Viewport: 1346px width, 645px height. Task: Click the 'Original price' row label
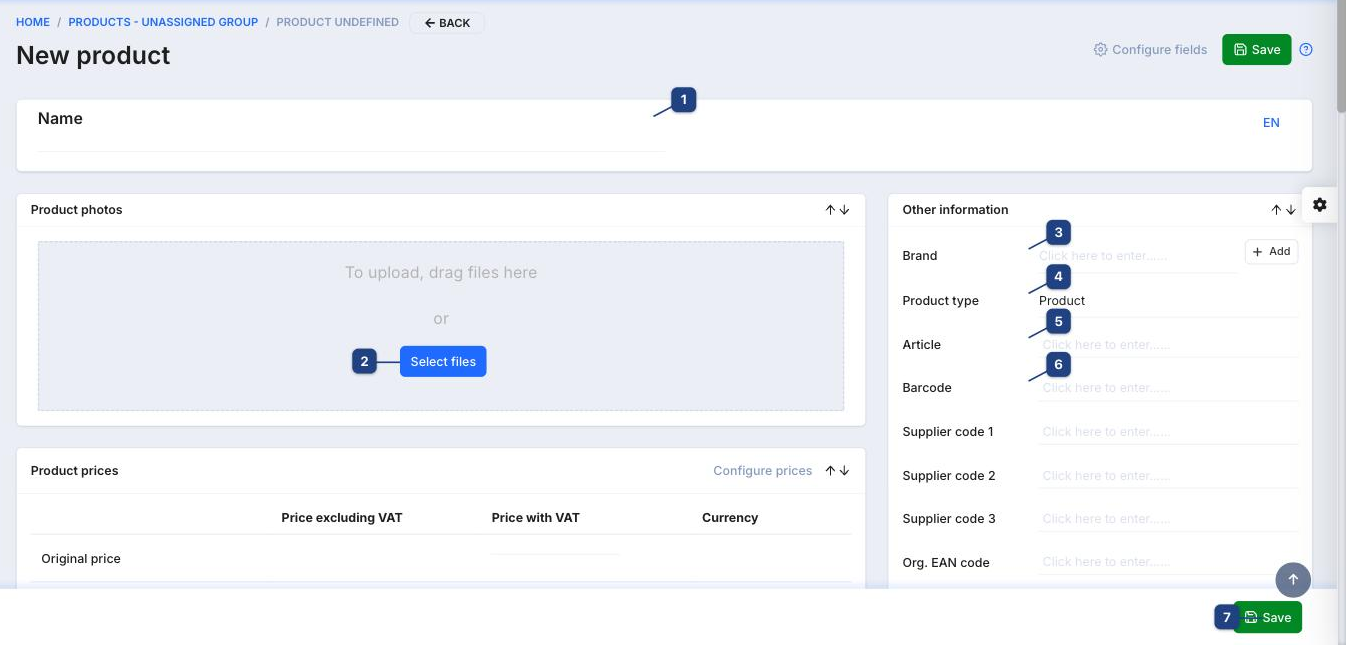pyautogui.click(x=81, y=559)
